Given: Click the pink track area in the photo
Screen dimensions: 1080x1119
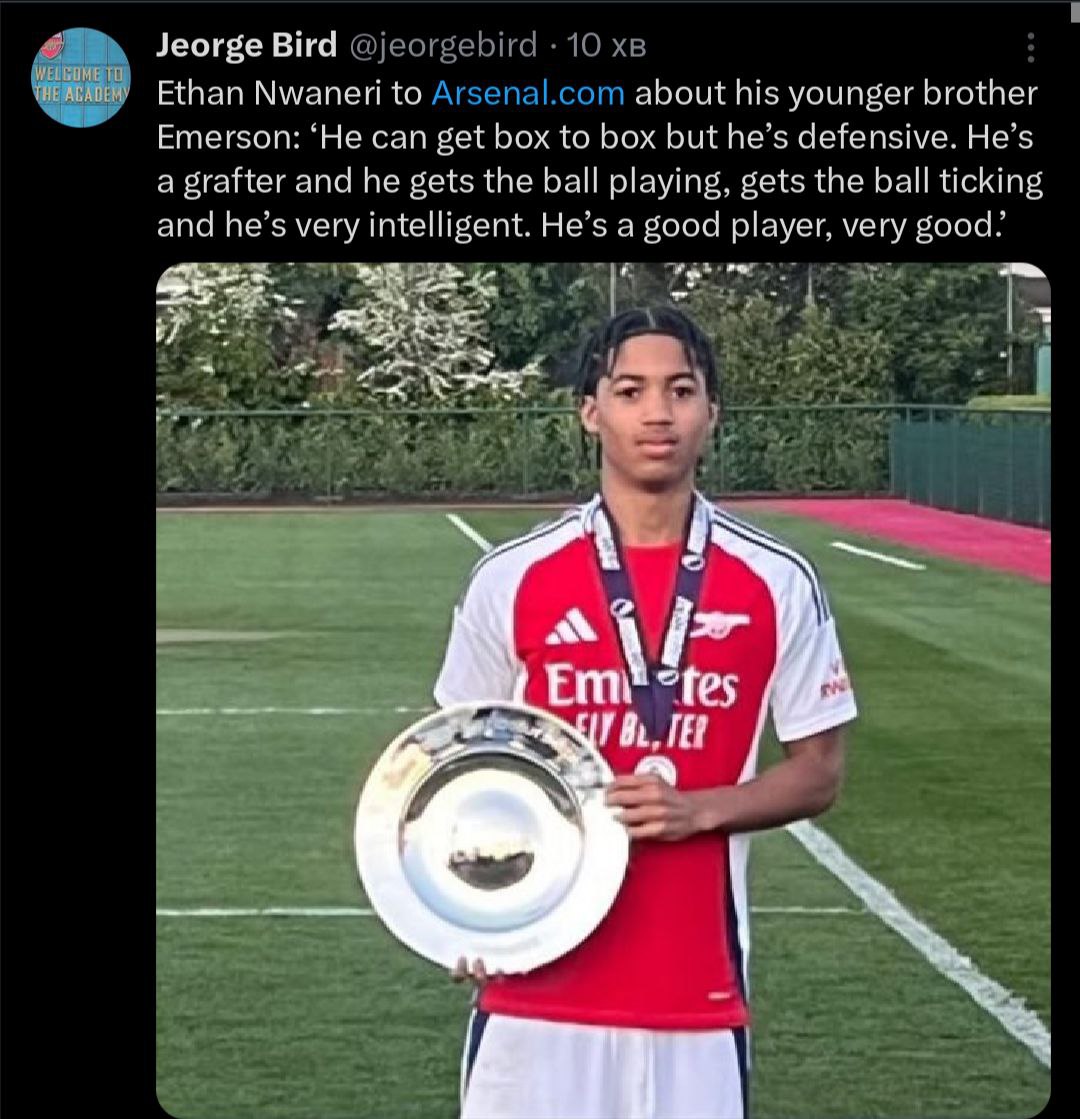Looking at the screenshot, I should click(x=927, y=531).
